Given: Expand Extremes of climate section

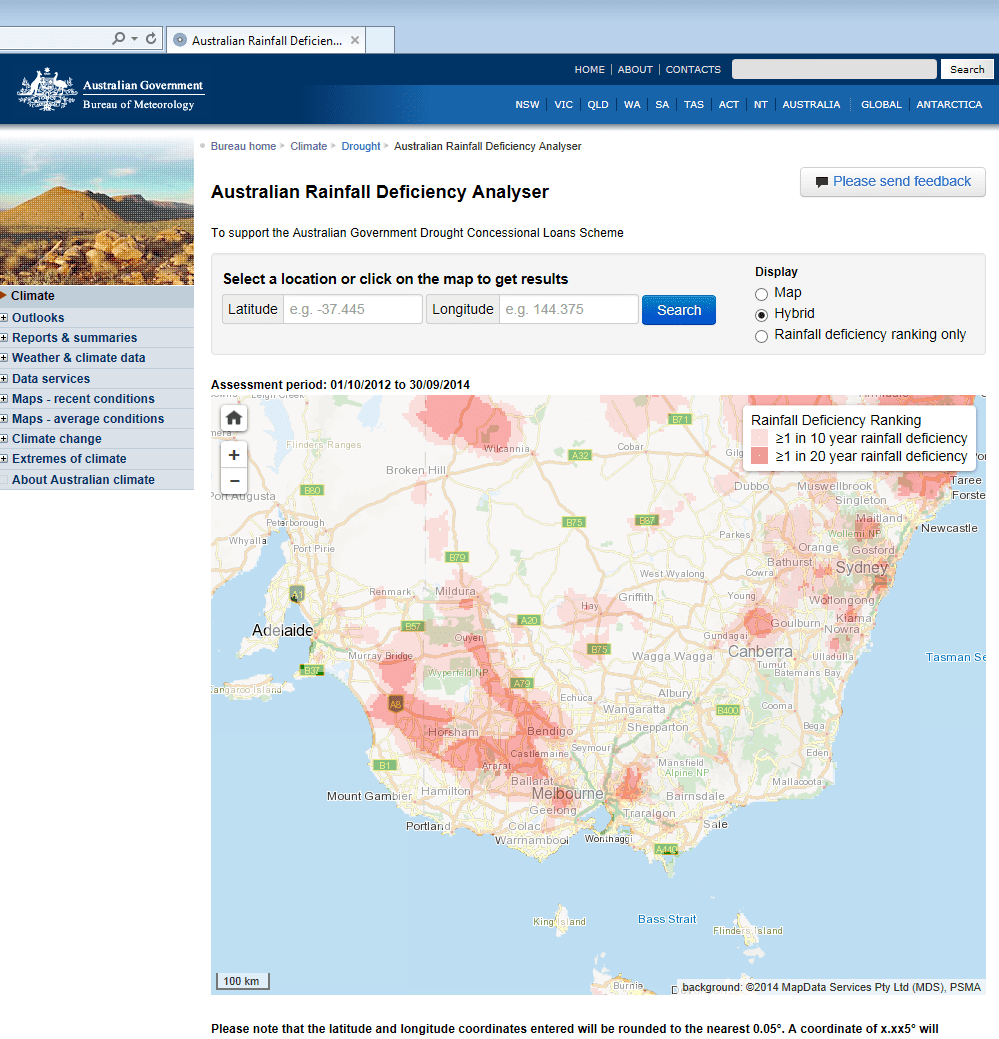Looking at the screenshot, I should point(4,459).
